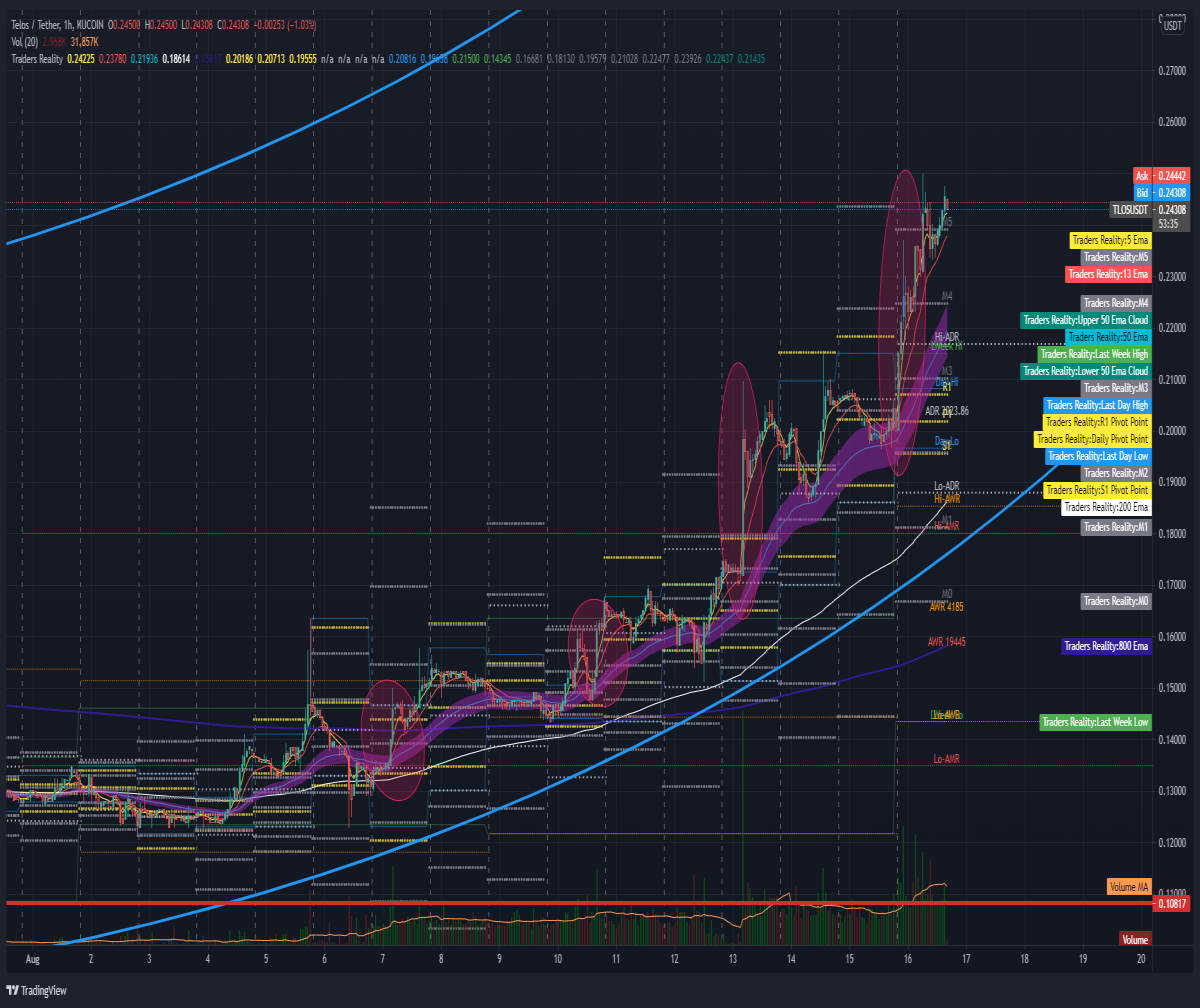Click the Traders Reality:5 Ema label
This screenshot has width=1200, height=1008.
pyautogui.click(x=1110, y=241)
